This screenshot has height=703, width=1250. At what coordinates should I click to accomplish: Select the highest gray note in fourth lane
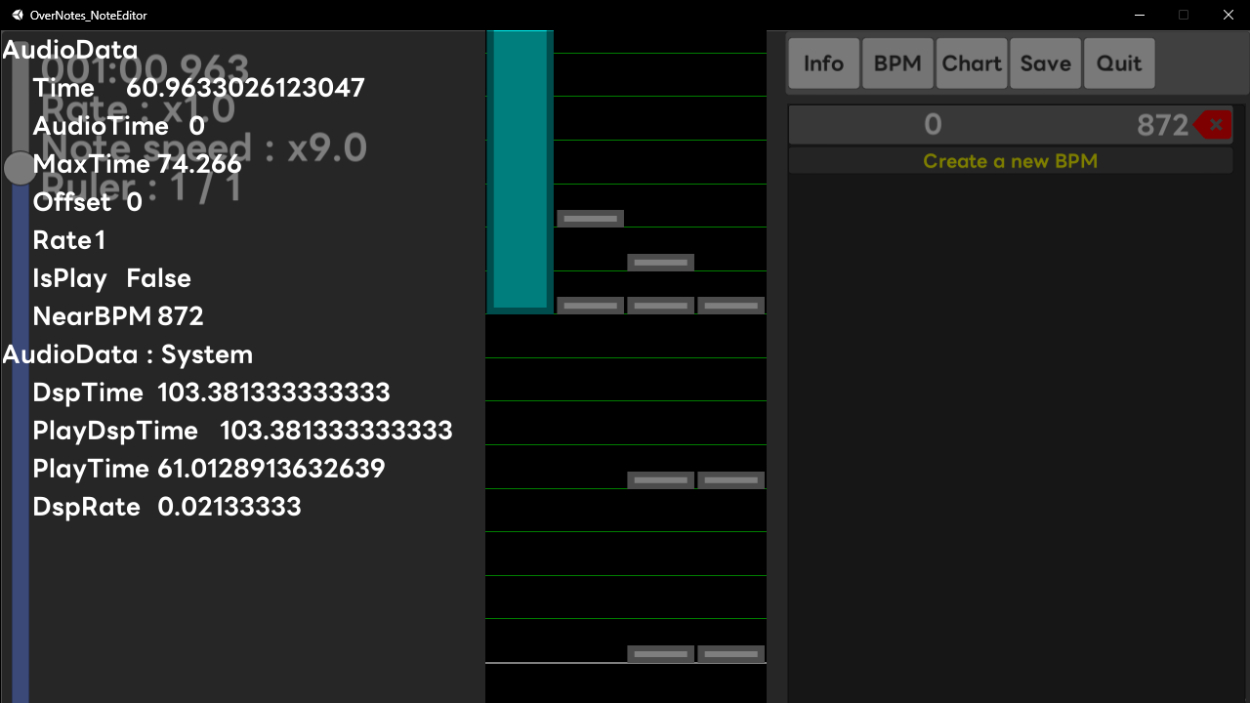731,305
